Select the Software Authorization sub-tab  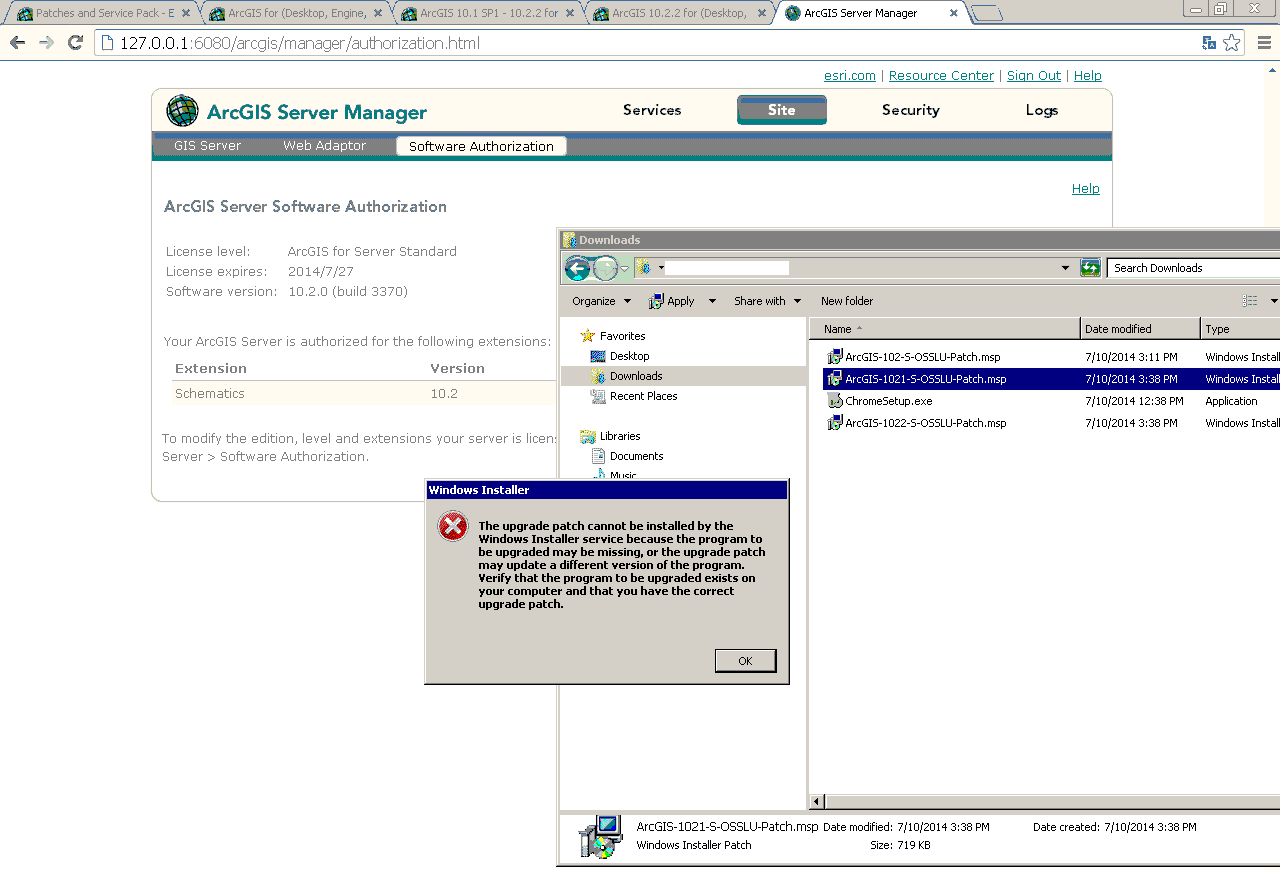point(481,146)
